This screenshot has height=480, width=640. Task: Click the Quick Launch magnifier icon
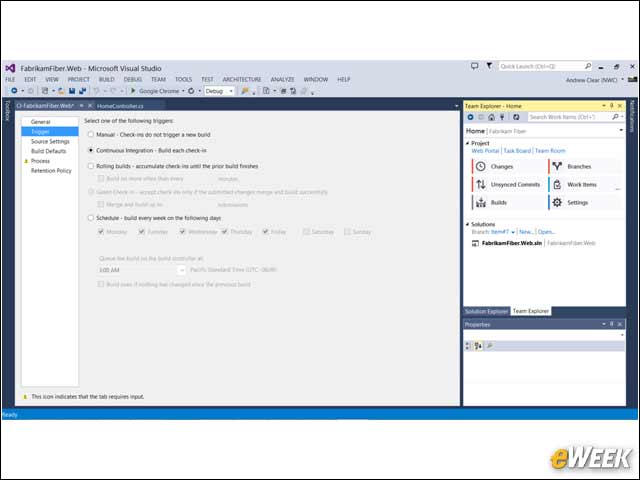click(x=588, y=66)
